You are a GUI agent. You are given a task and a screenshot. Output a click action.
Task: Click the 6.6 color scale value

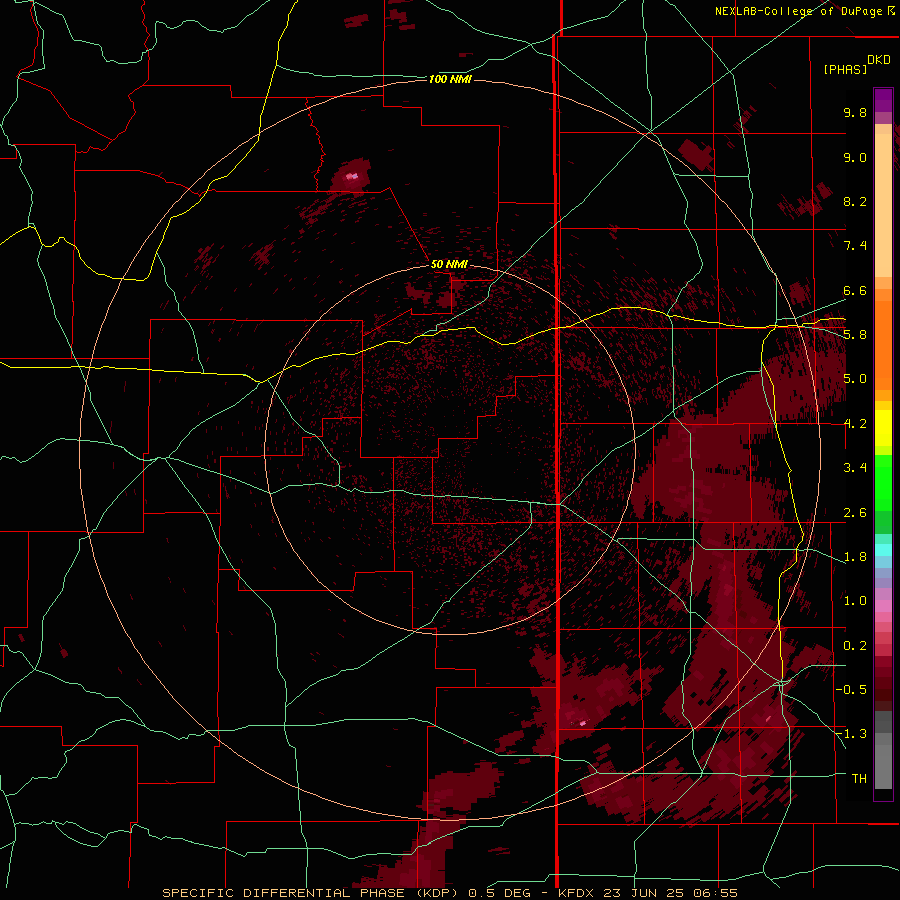(x=855, y=290)
